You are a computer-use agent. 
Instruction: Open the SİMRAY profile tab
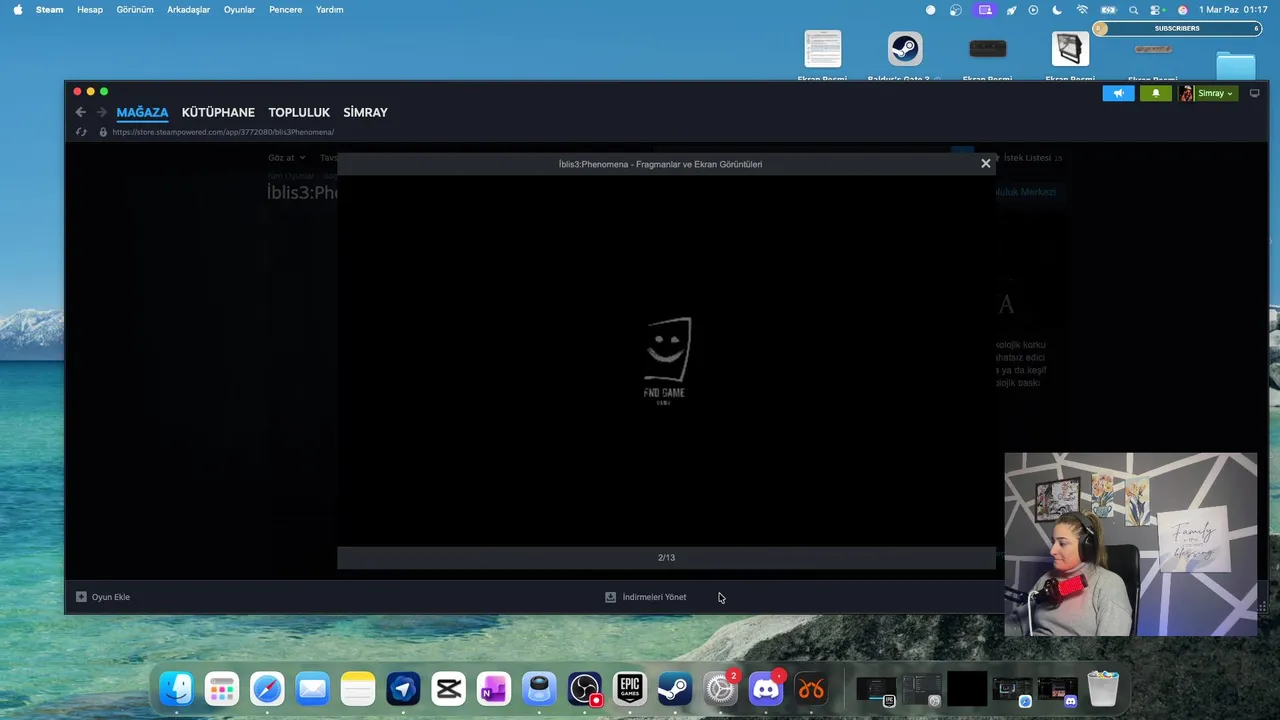pyautogui.click(x=365, y=112)
